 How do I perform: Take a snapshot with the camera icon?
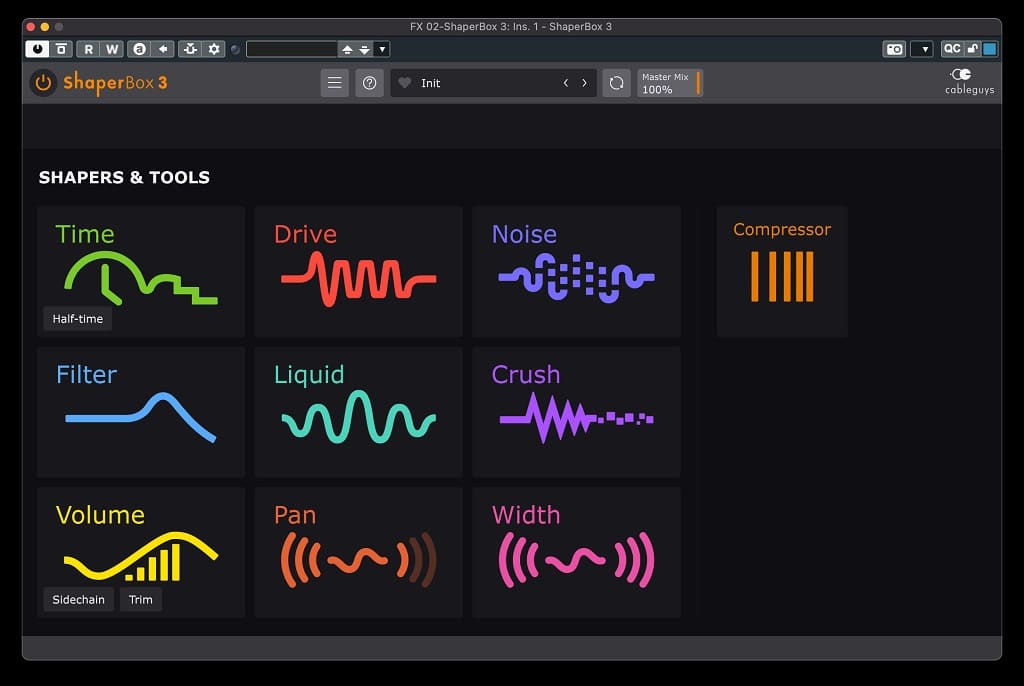coord(894,49)
